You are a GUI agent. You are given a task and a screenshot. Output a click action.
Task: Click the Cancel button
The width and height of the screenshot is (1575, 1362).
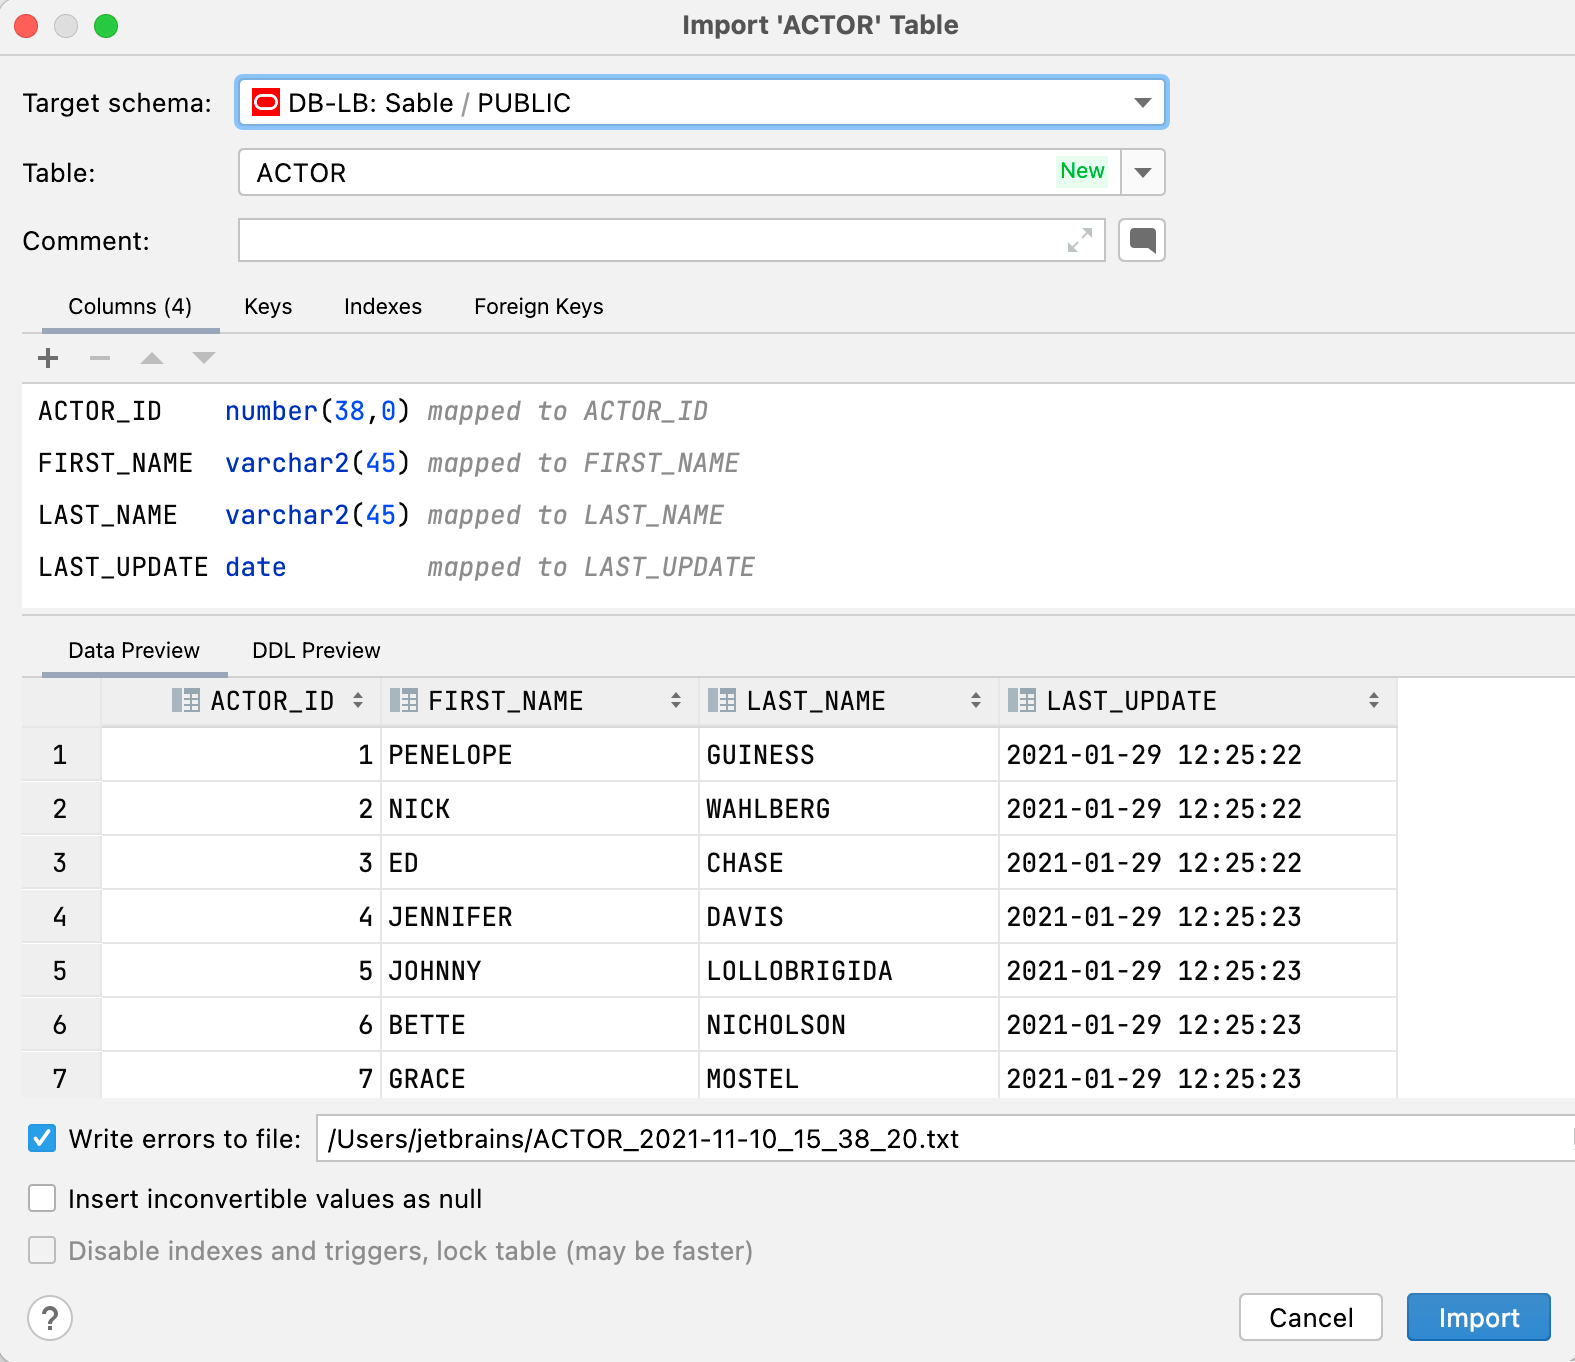click(1311, 1318)
